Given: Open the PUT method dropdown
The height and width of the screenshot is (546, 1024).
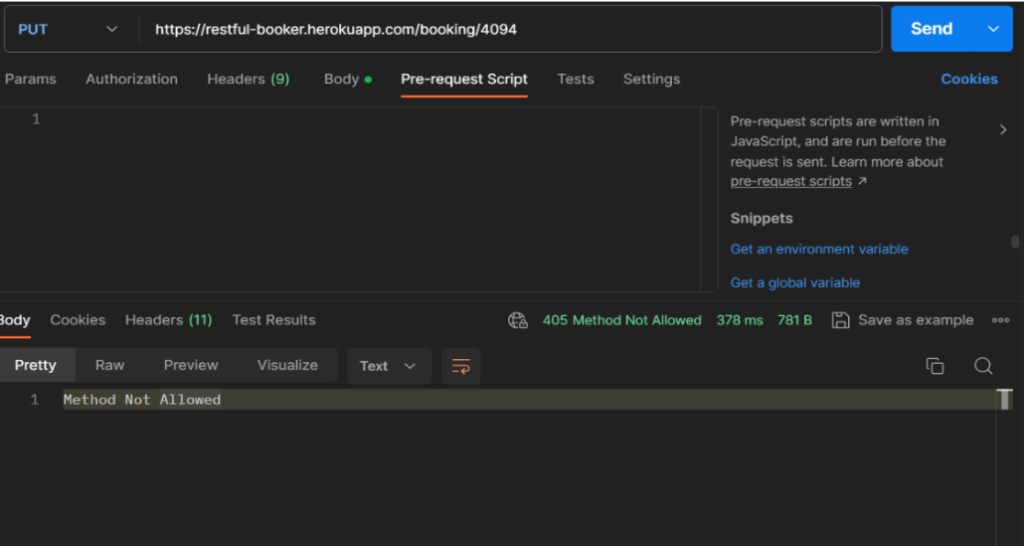Looking at the screenshot, I should 68,29.
